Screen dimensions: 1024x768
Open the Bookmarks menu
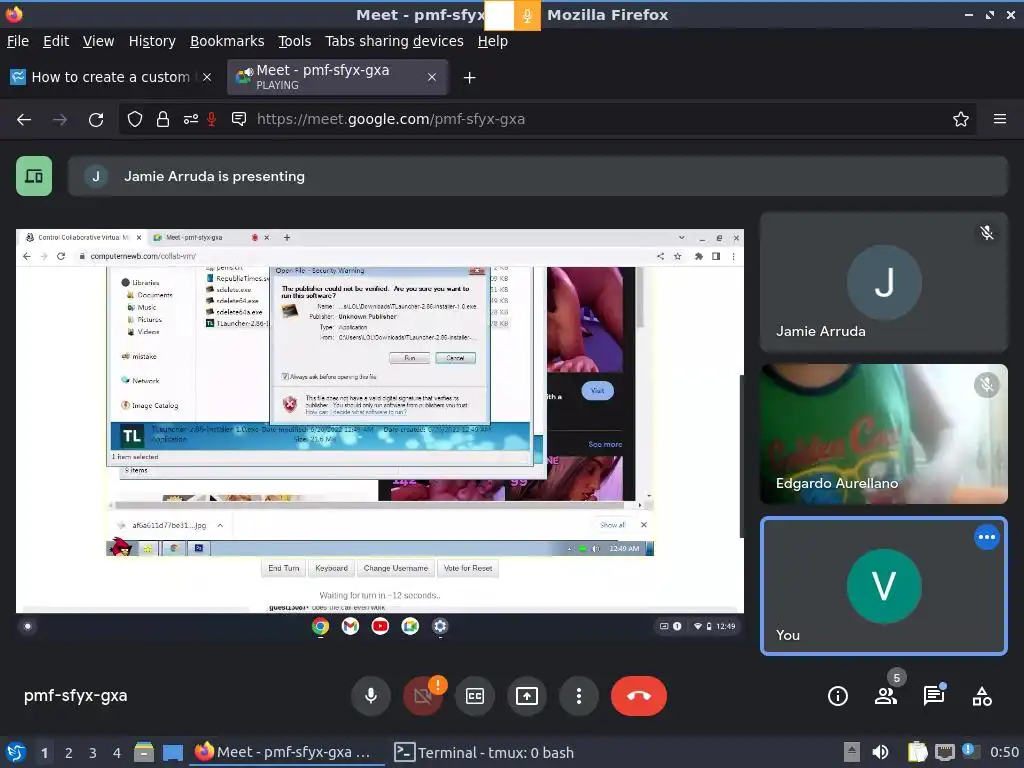(x=227, y=41)
